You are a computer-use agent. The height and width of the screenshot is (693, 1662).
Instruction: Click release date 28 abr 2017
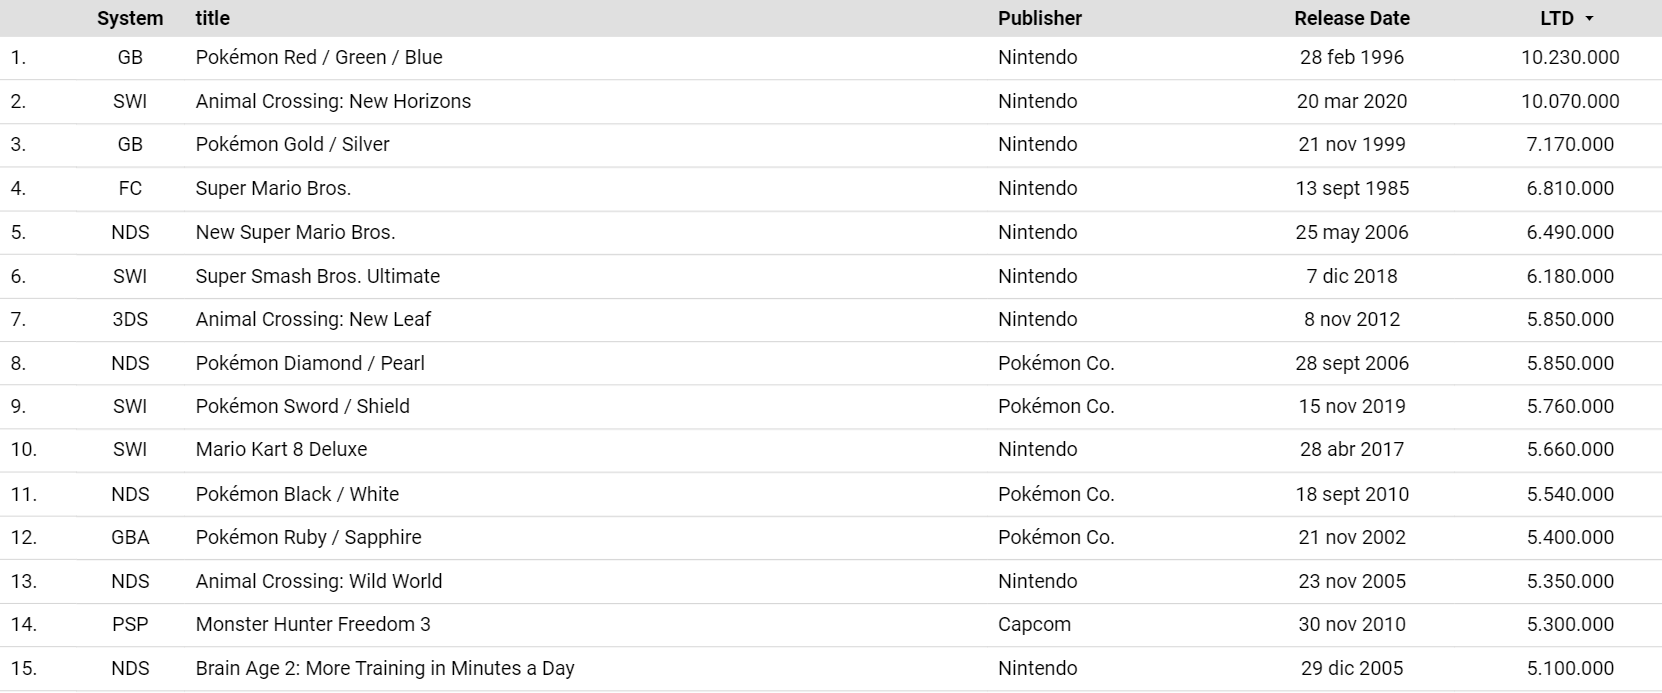[x=1352, y=449]
